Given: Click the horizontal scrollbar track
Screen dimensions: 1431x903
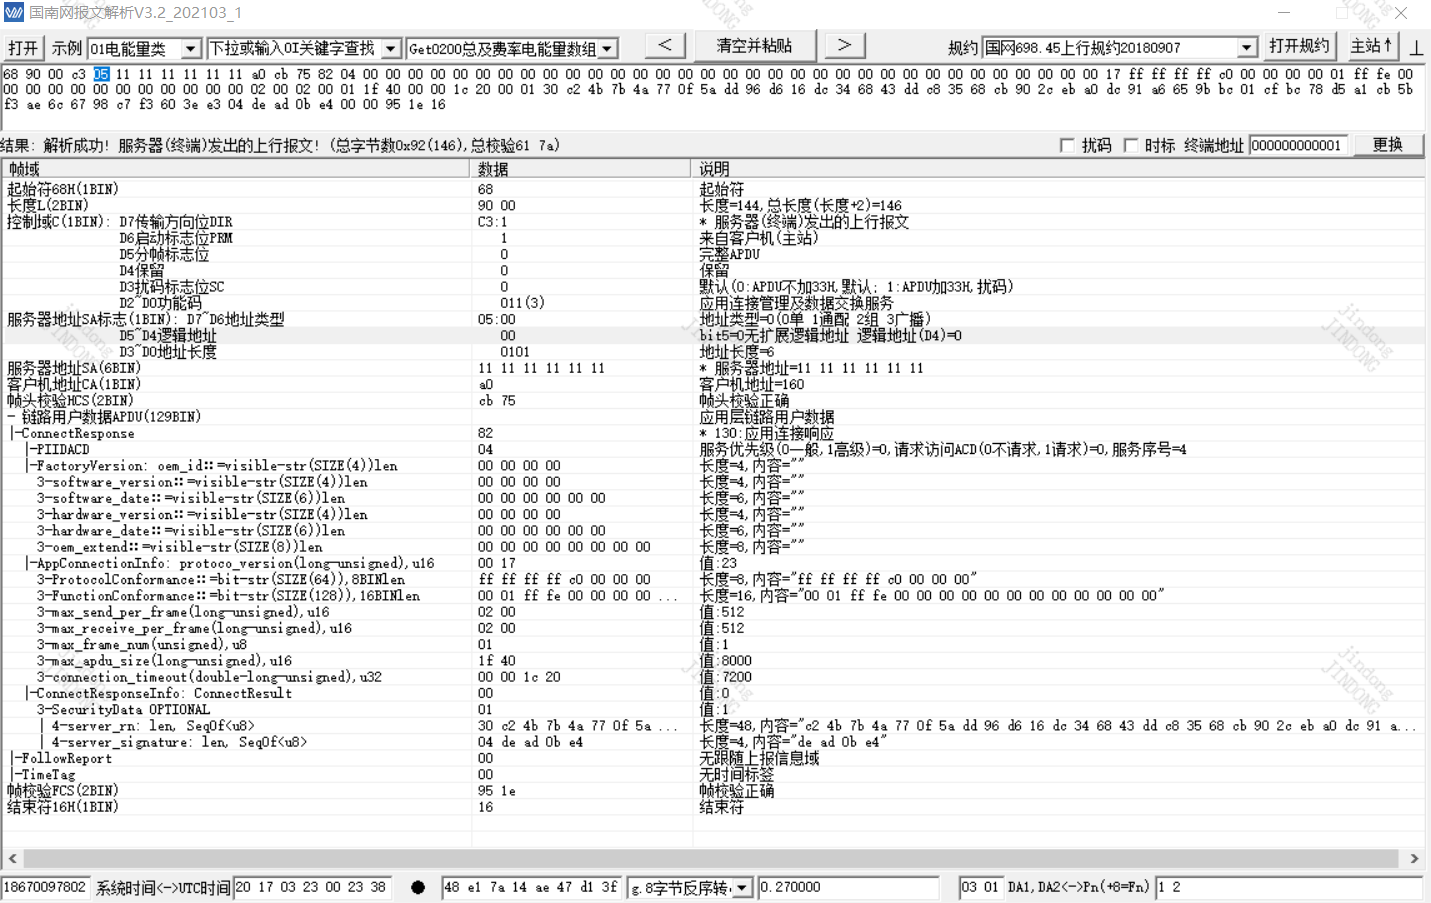Looking at the screenshot, I should click(711, 859).
